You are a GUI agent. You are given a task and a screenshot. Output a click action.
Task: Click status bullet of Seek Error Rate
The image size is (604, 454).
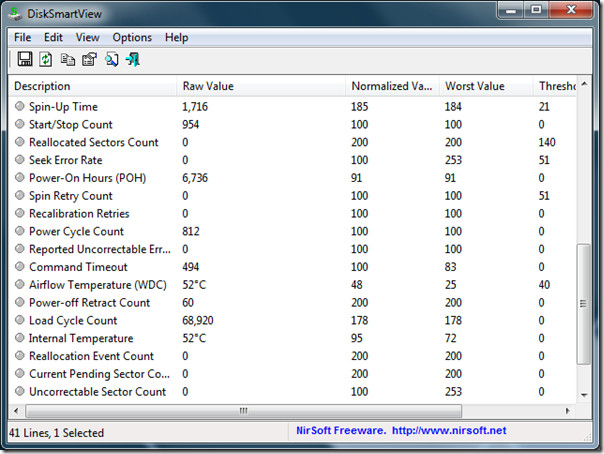(20, 159)
